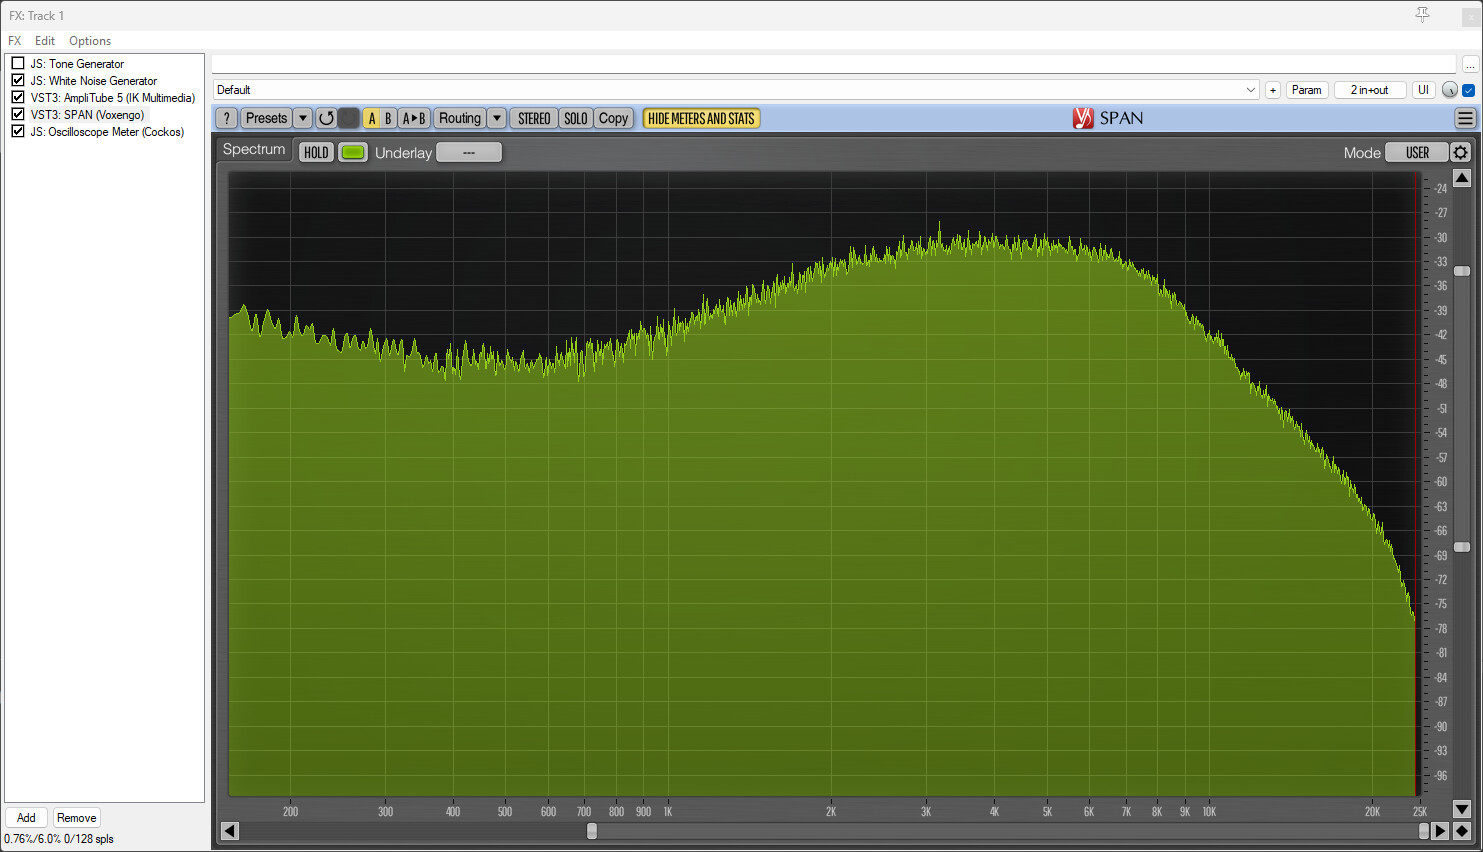Click the scroll-up arrow at the dB scale
The width and height of the screenshot is (1483, 852).
click(x=1462, y=179)
